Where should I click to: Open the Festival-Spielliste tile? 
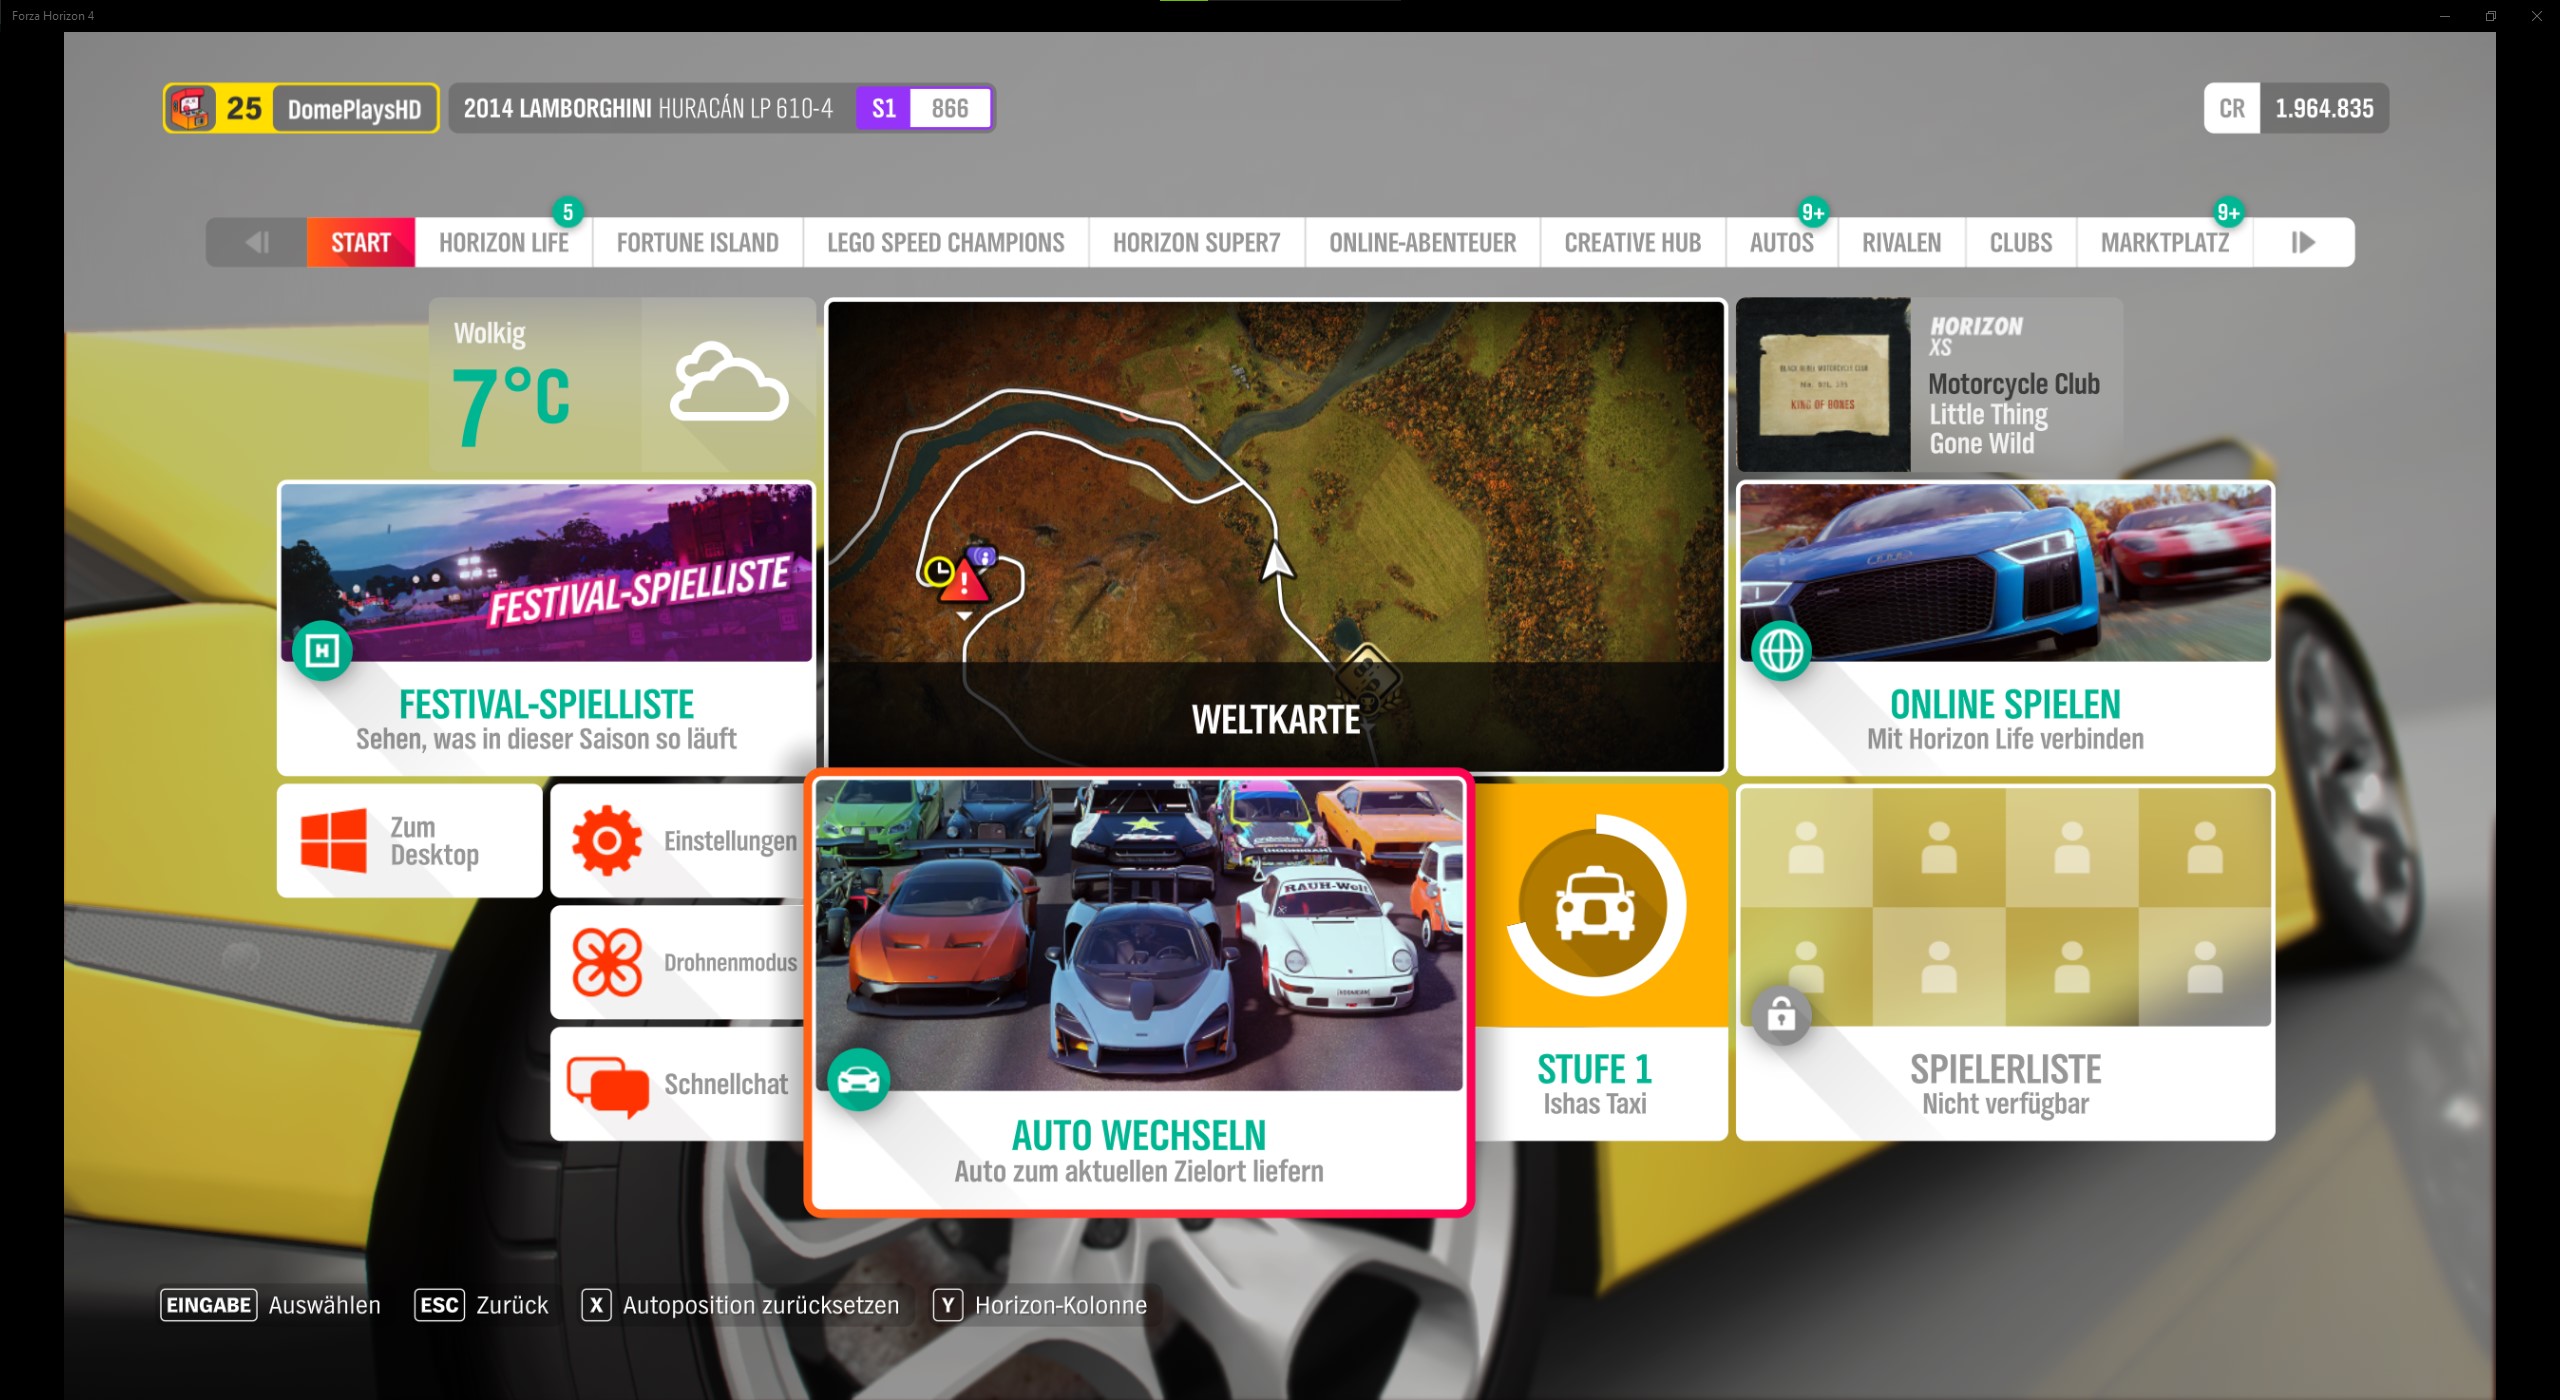(546, 628)
